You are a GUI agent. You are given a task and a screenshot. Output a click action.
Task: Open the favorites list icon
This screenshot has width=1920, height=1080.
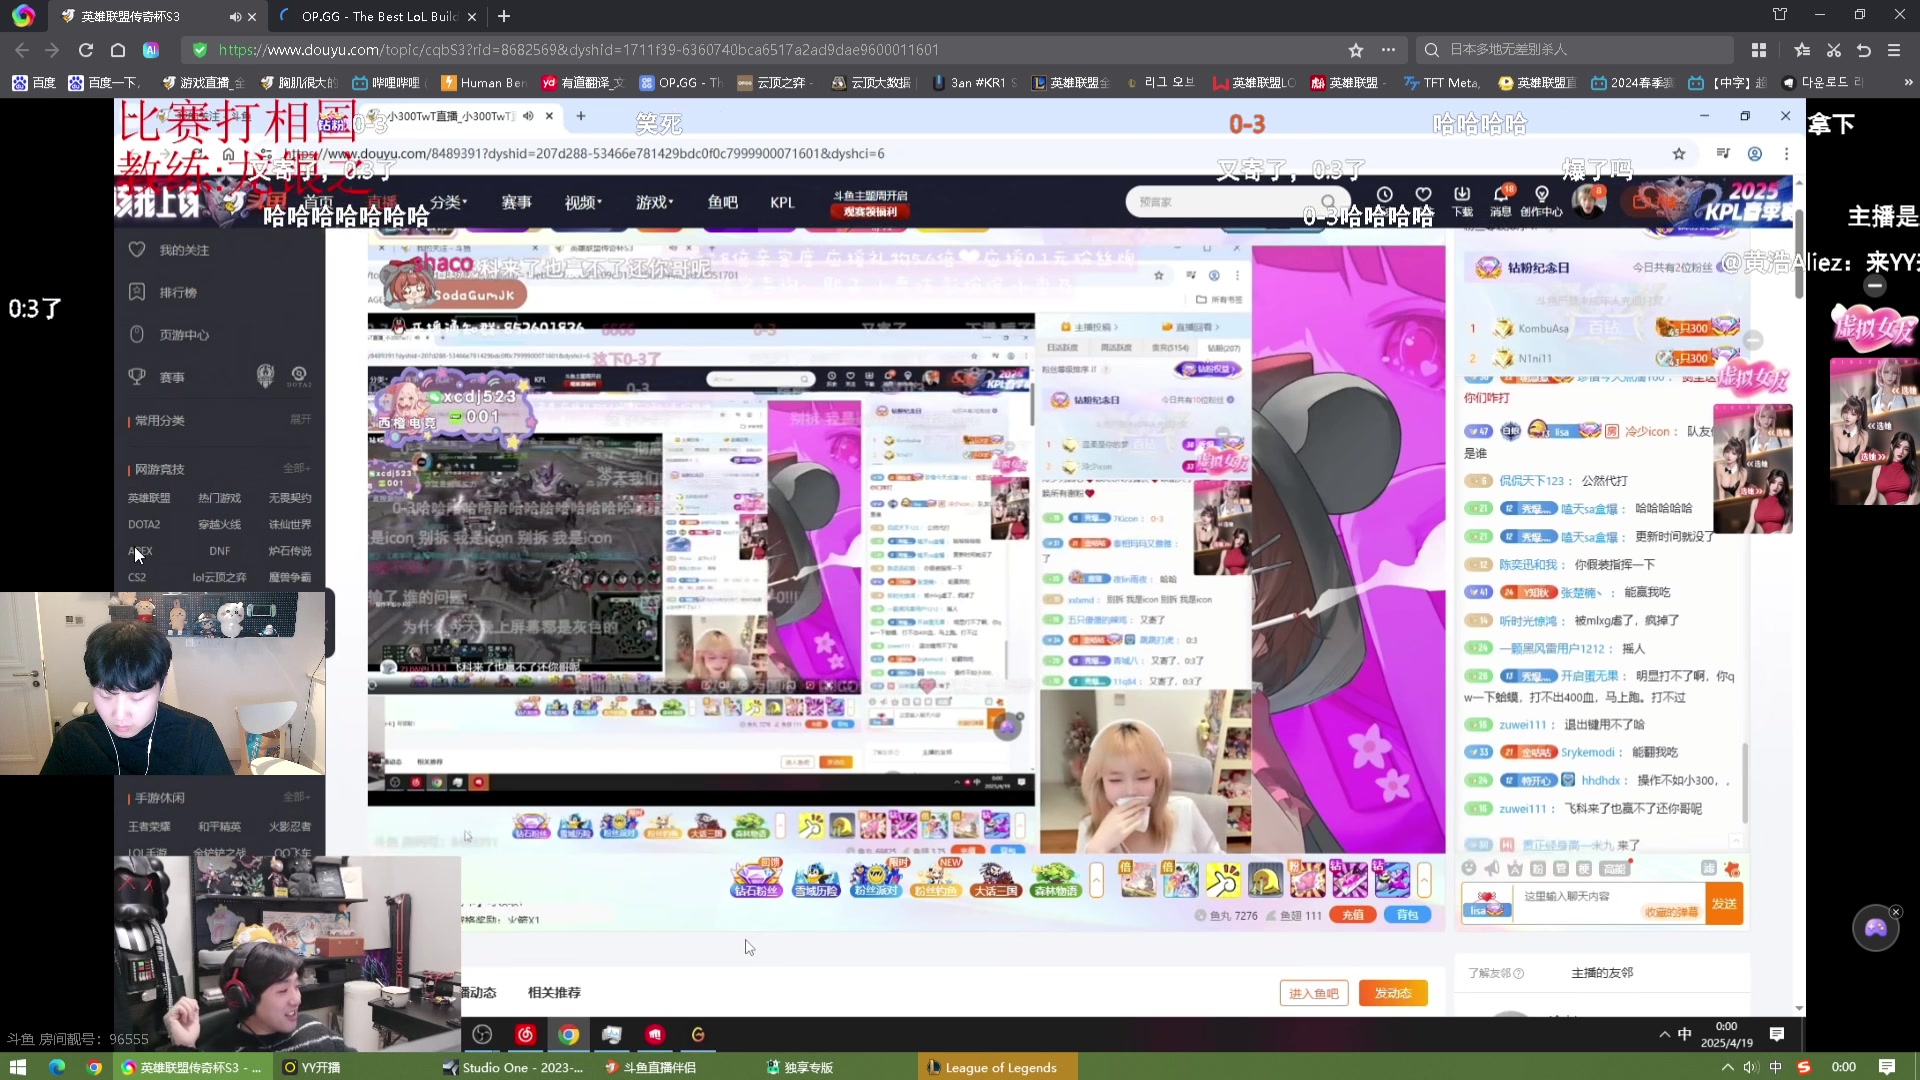1802,50
